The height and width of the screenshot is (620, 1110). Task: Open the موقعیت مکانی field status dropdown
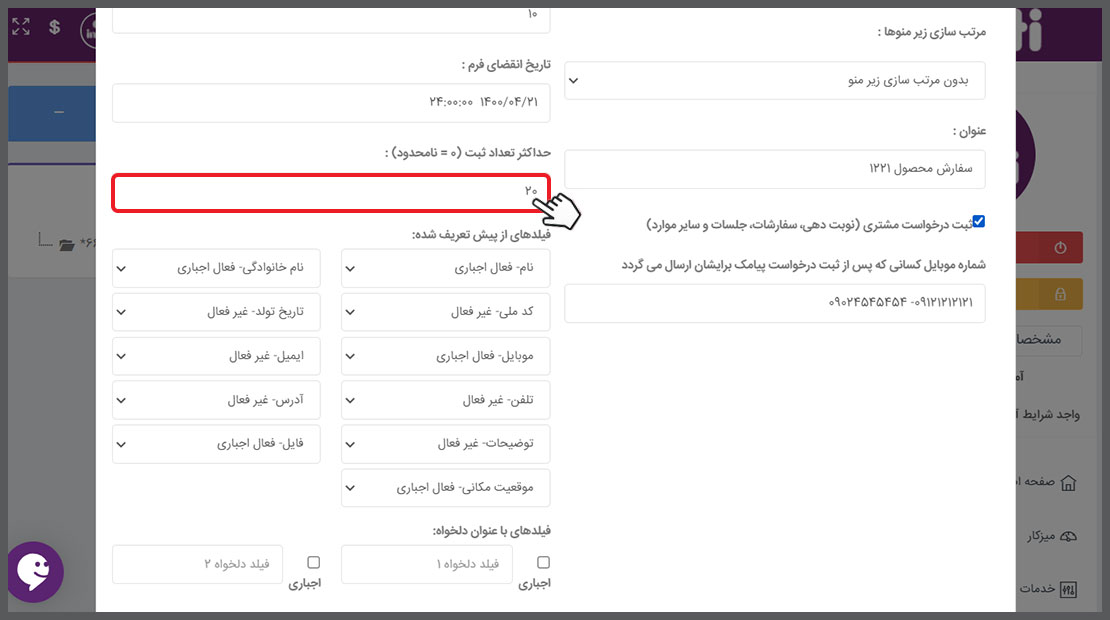(x=445, y=488)
